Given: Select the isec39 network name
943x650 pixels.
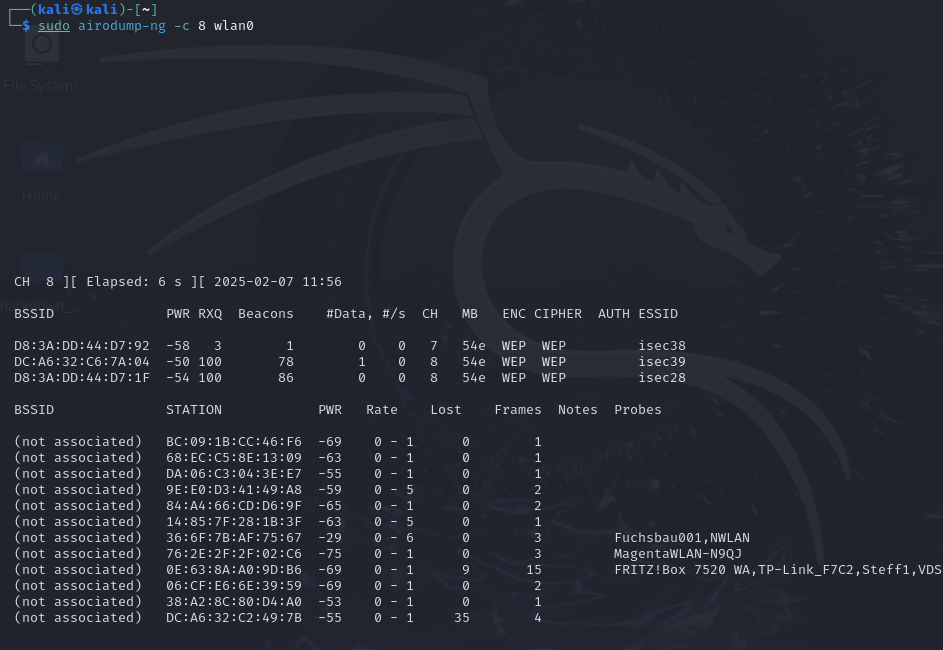Looking at the screenshot, I should (x=662, y=362).
